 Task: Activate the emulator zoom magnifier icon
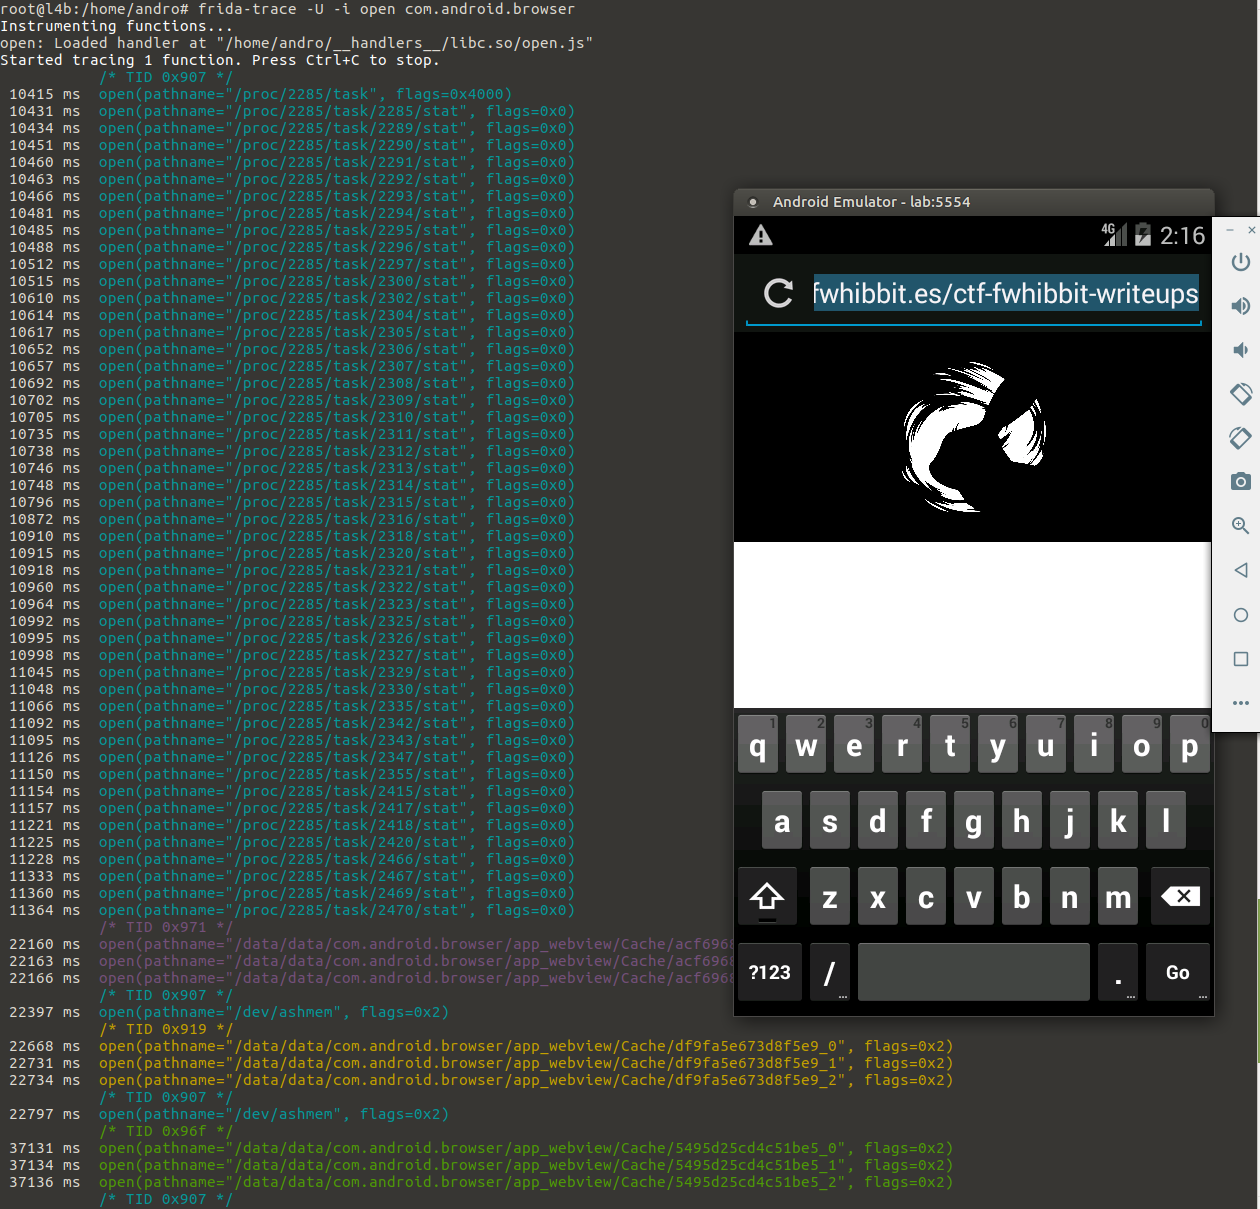pos(1240,526)
